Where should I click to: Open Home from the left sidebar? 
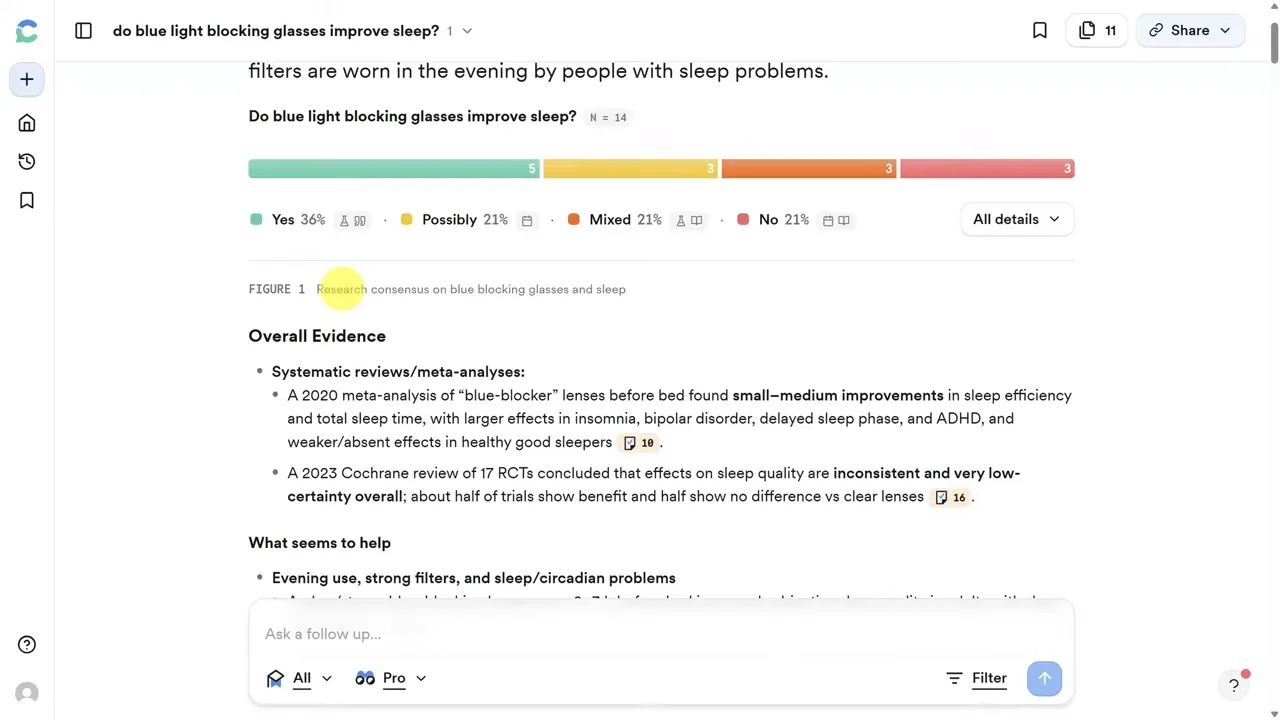(26, 122)
